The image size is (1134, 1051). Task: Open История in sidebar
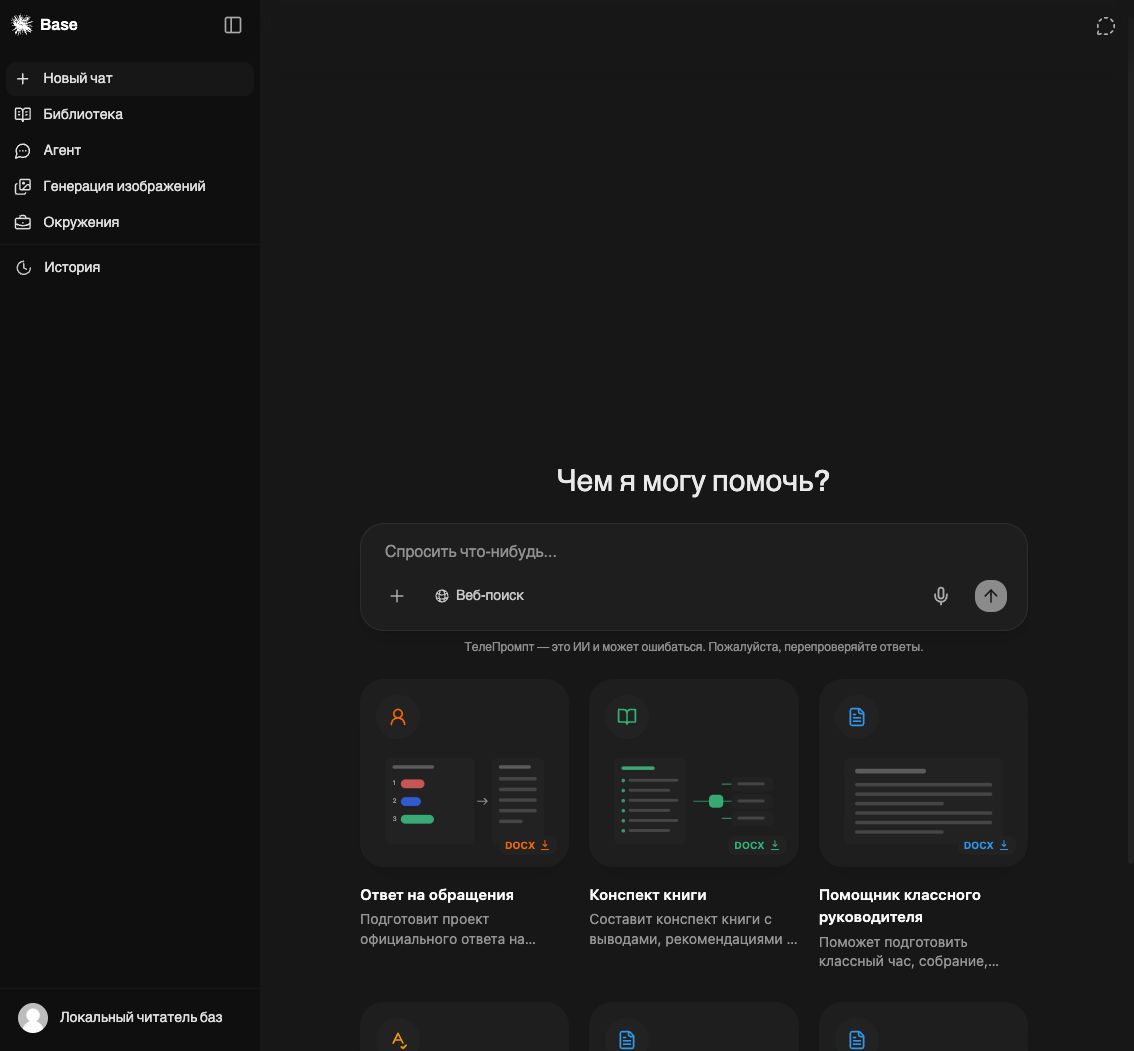coord(129,268)
